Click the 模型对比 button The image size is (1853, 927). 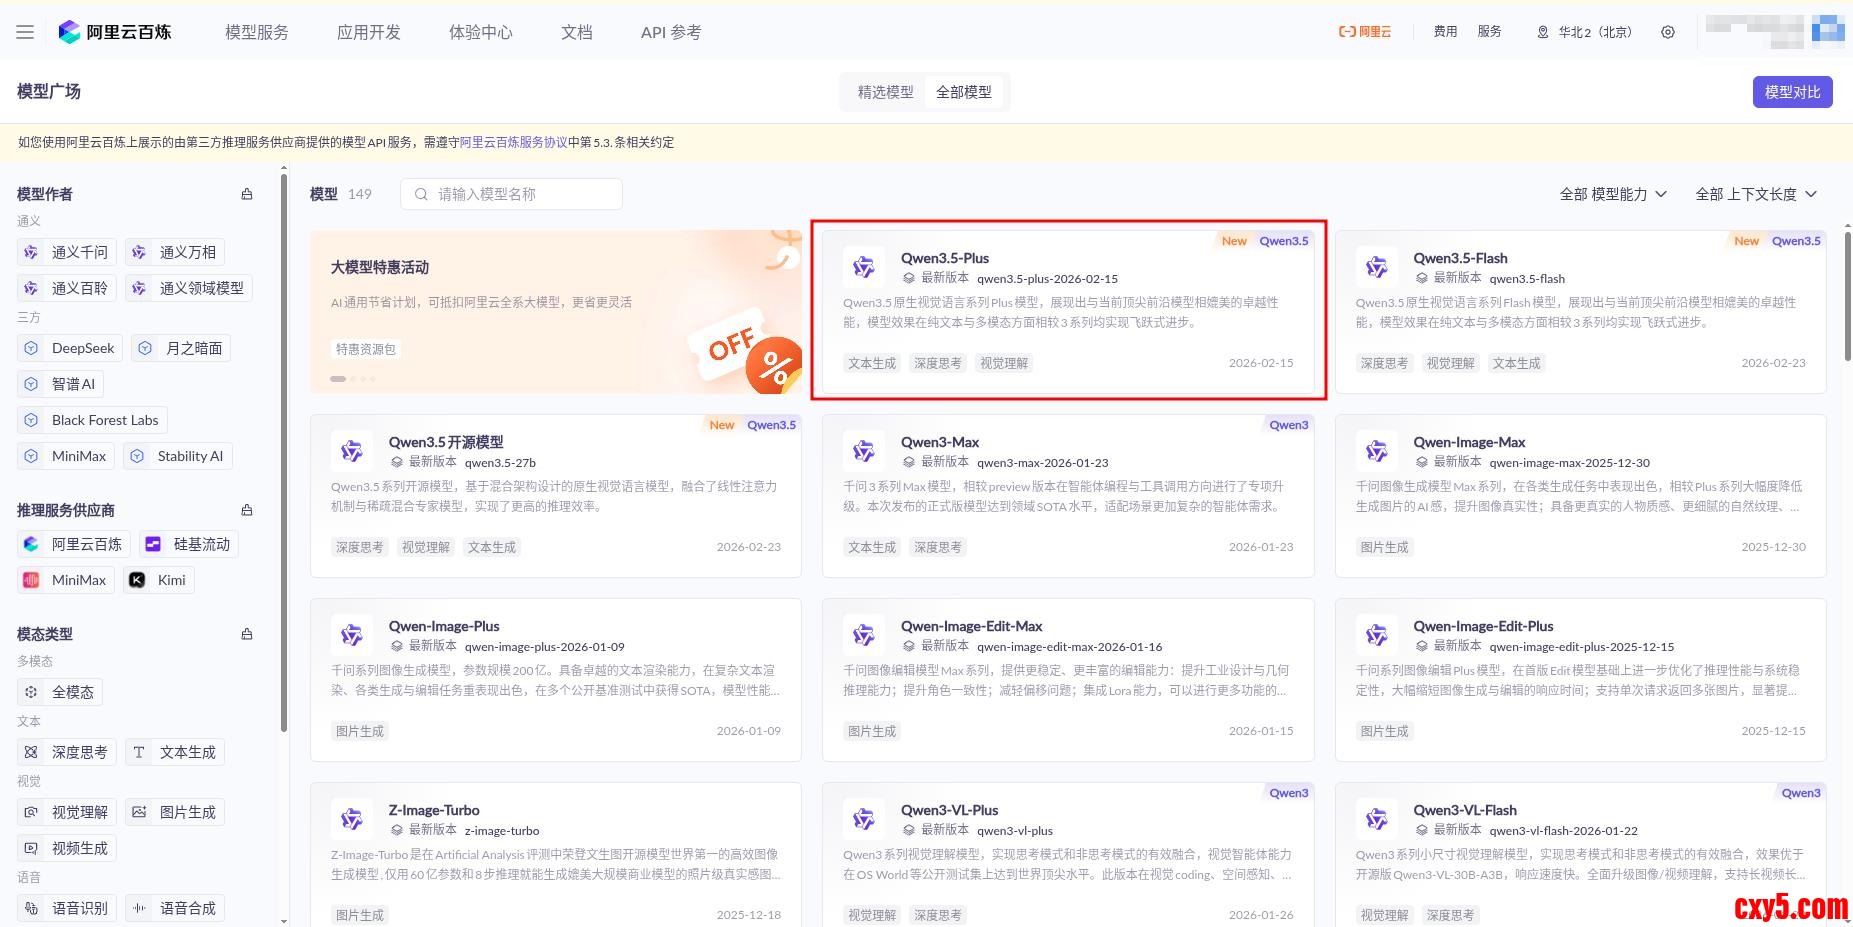pyautogui.click(x=1791, y=92)
